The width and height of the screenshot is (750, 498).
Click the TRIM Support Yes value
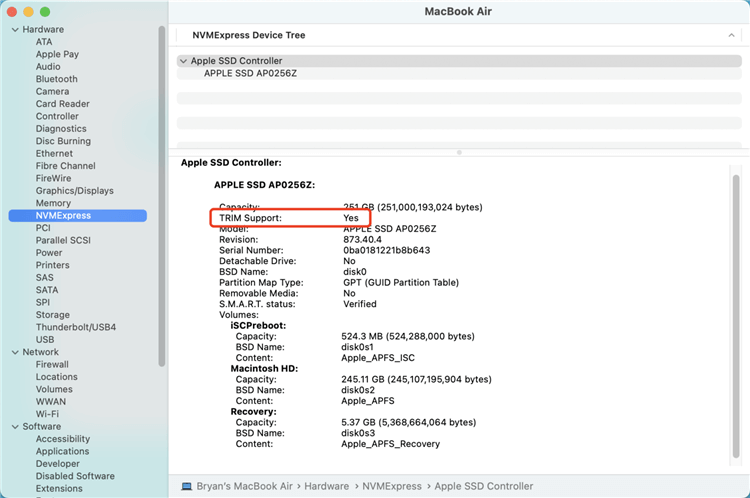(x=351, y=218)
